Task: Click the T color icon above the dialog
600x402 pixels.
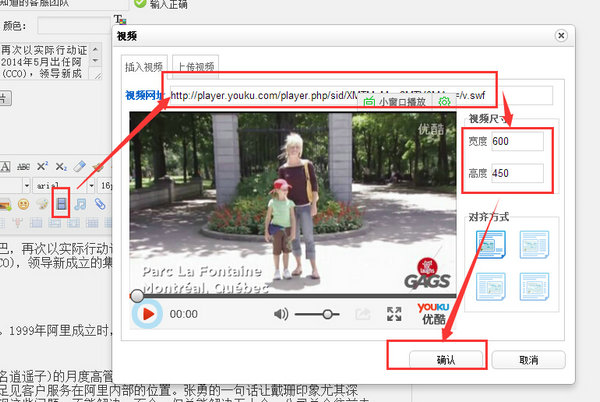Action: [120, 19]
